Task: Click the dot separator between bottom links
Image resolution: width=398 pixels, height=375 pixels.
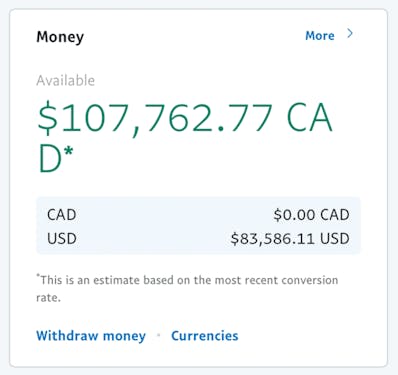Action: pyautogui.click(x=159, y=335)
